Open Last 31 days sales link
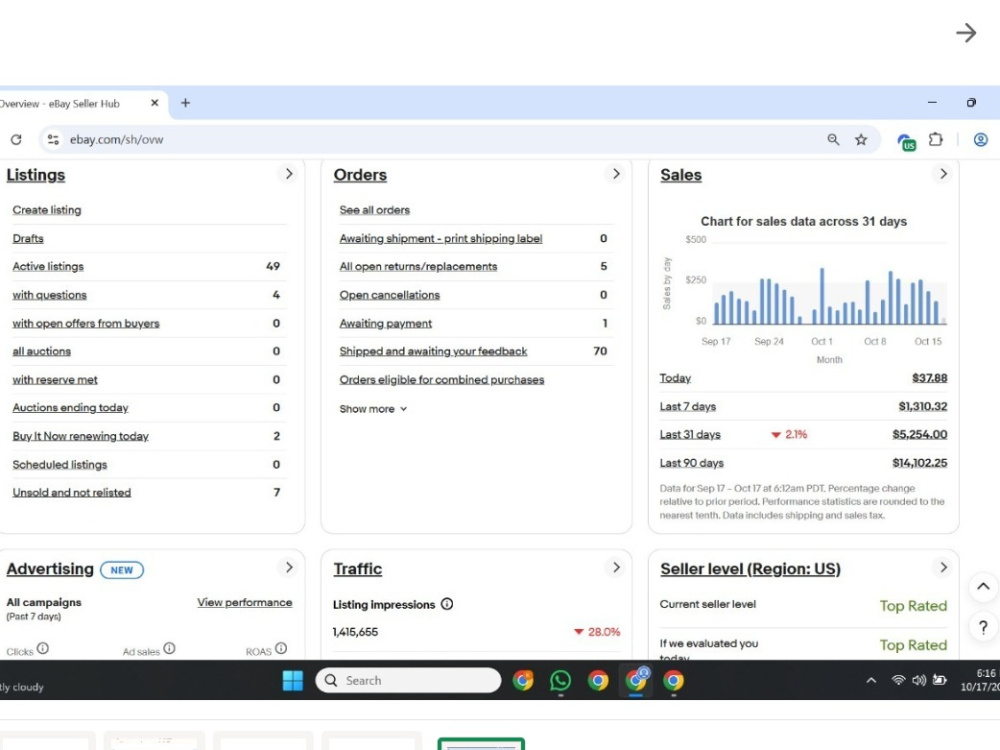Viewport: 1000px width, 750px height. click(690, 434)
